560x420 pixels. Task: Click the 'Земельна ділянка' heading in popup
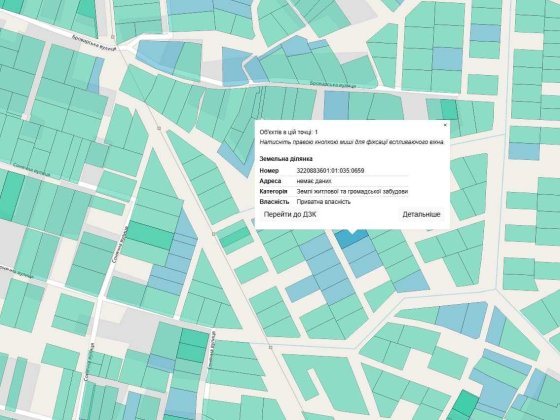286,159
